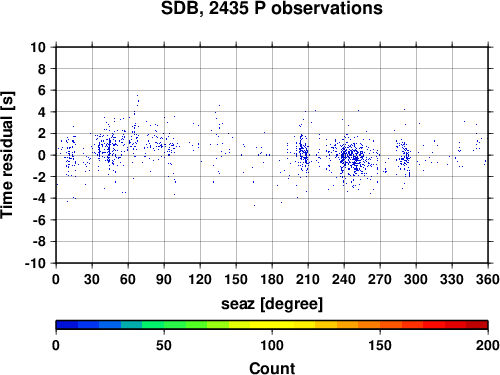Click the 'Count' colorbar label
500x375 pixels.
(272, 368)
